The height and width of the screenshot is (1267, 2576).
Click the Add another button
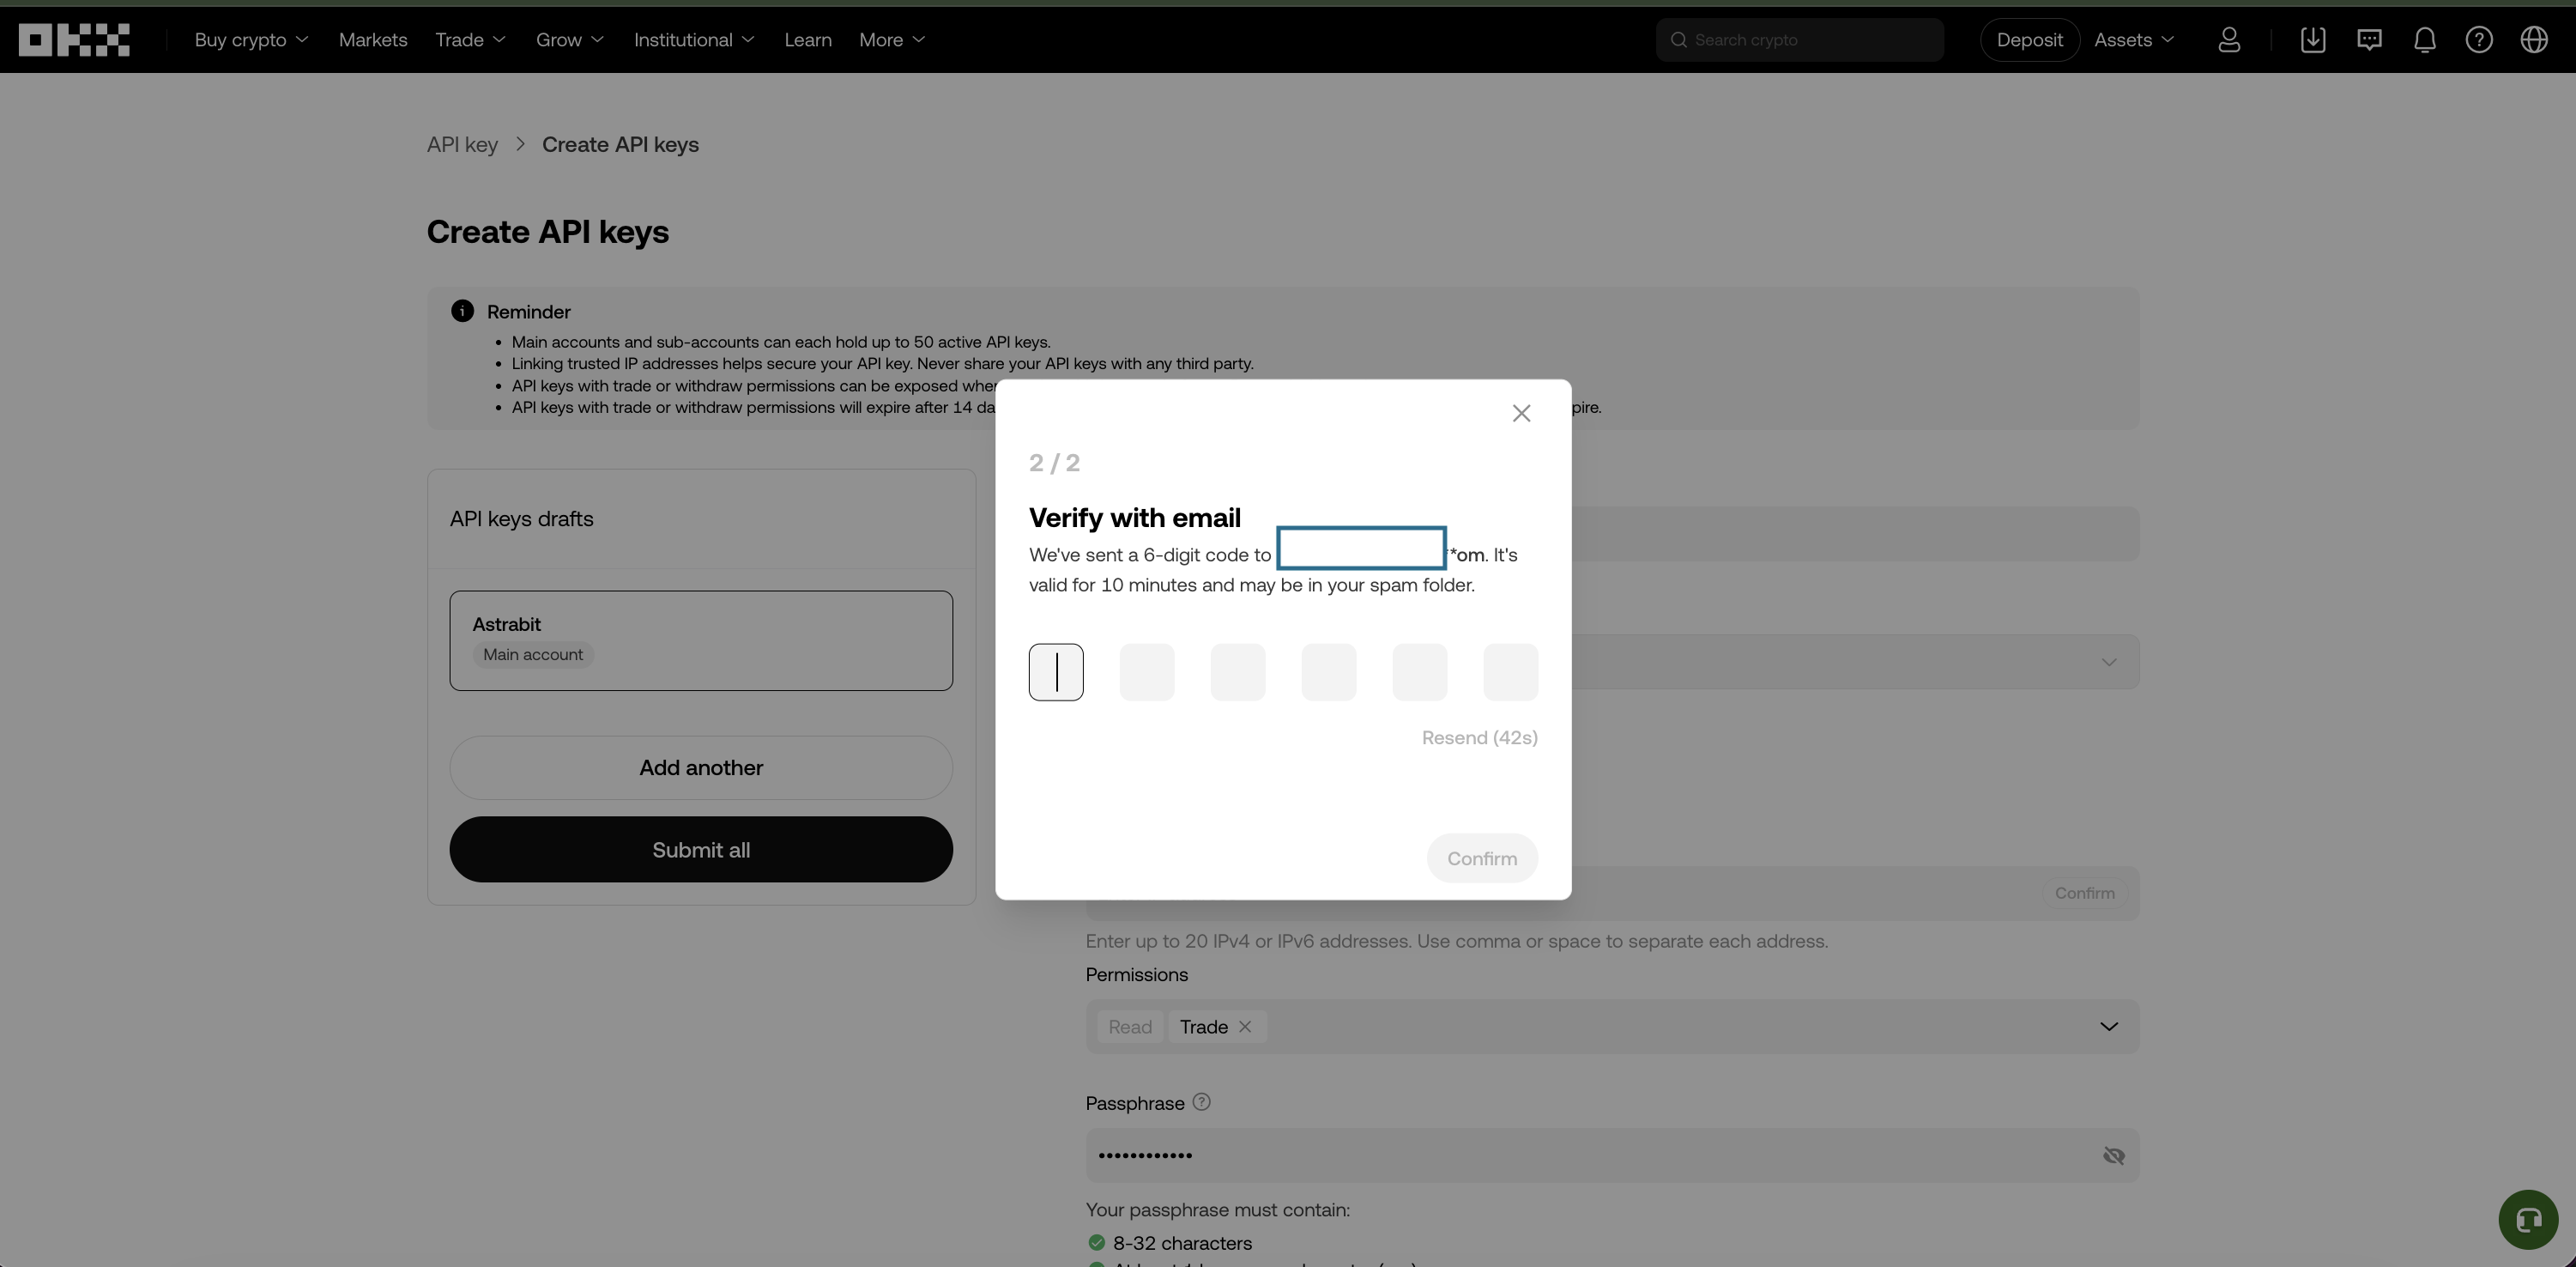tap(700, 768)
